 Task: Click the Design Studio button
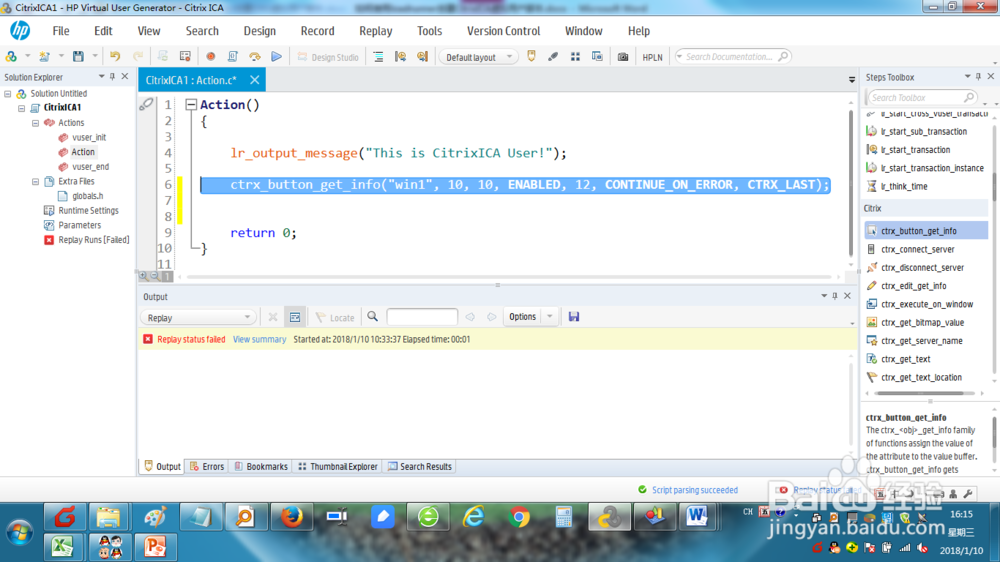[x=328, y=57]
